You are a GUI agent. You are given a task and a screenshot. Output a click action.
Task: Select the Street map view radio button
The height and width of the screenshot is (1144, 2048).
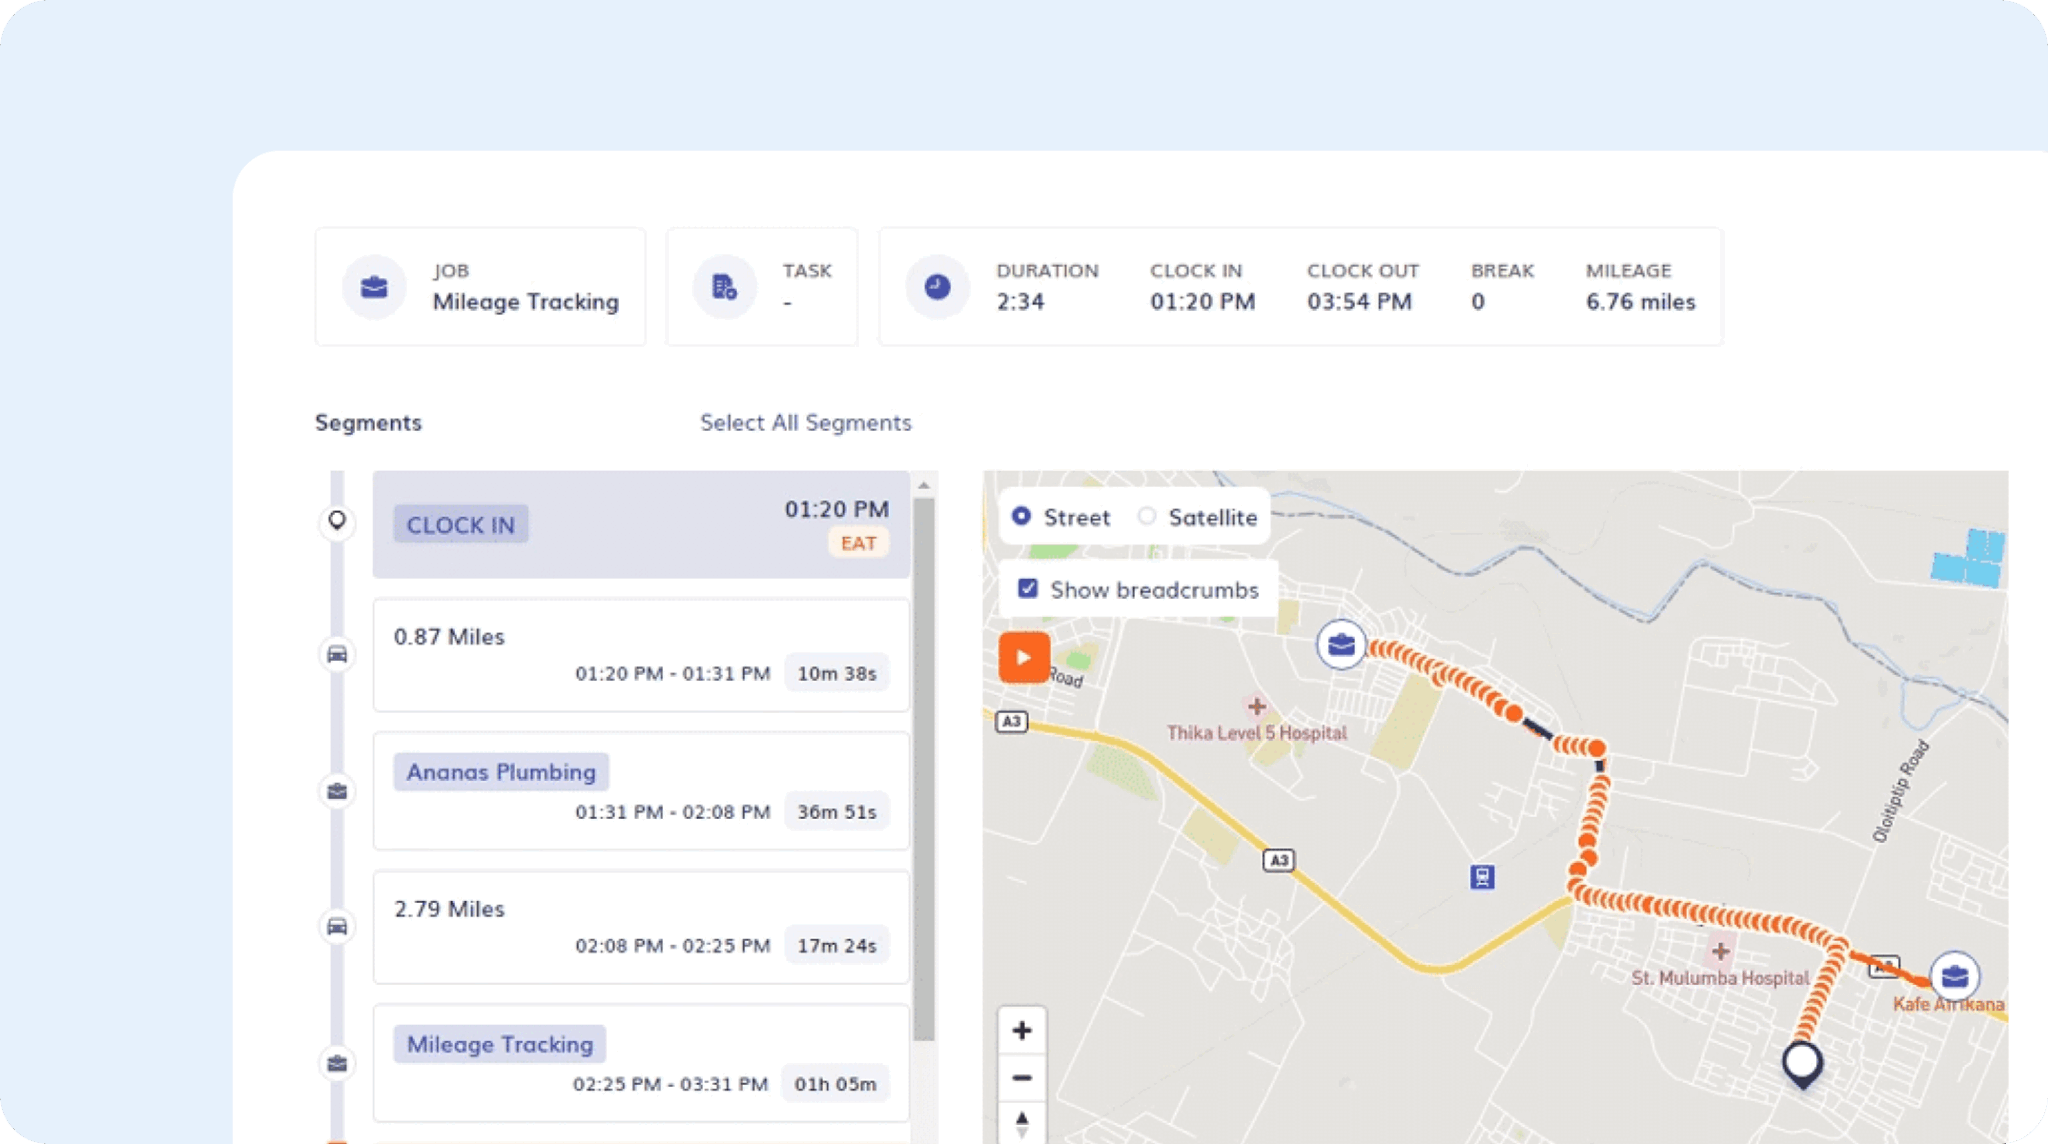tap(1021, 516)
